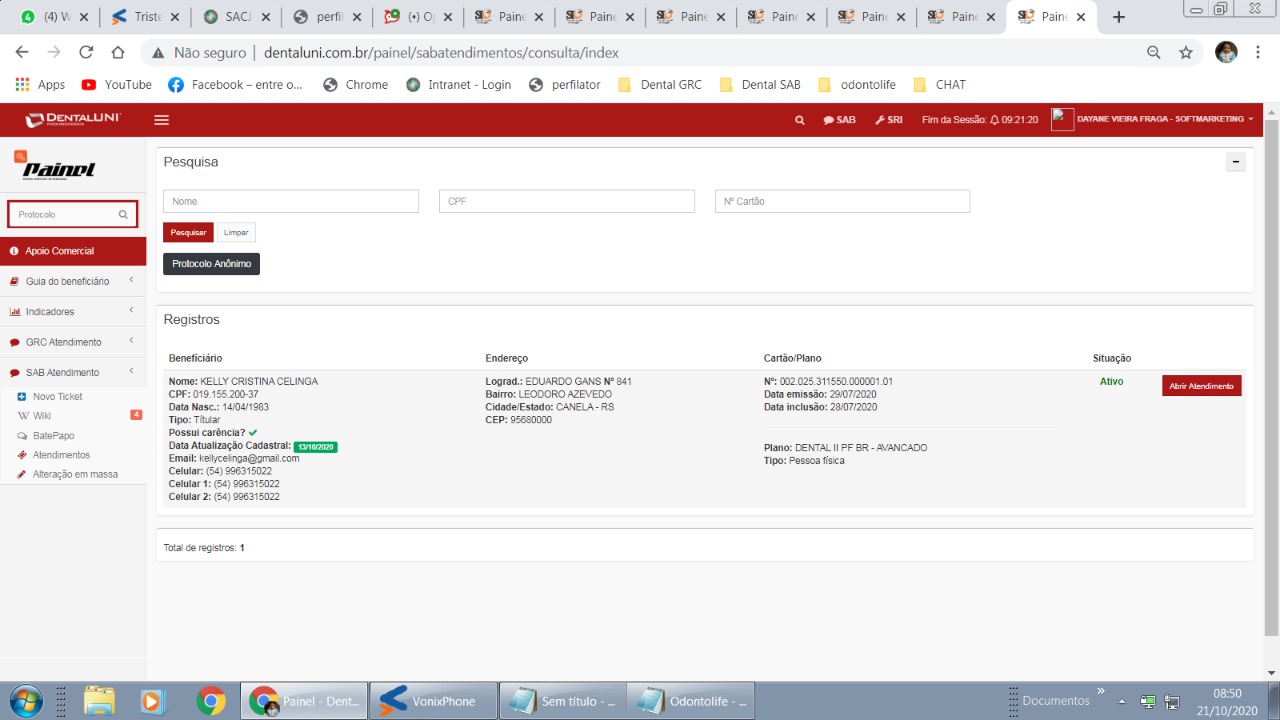1280x720 pixels.
Task: Expand the Documentos taskbar toolbar chevron
Action: tap(1101, 691)
